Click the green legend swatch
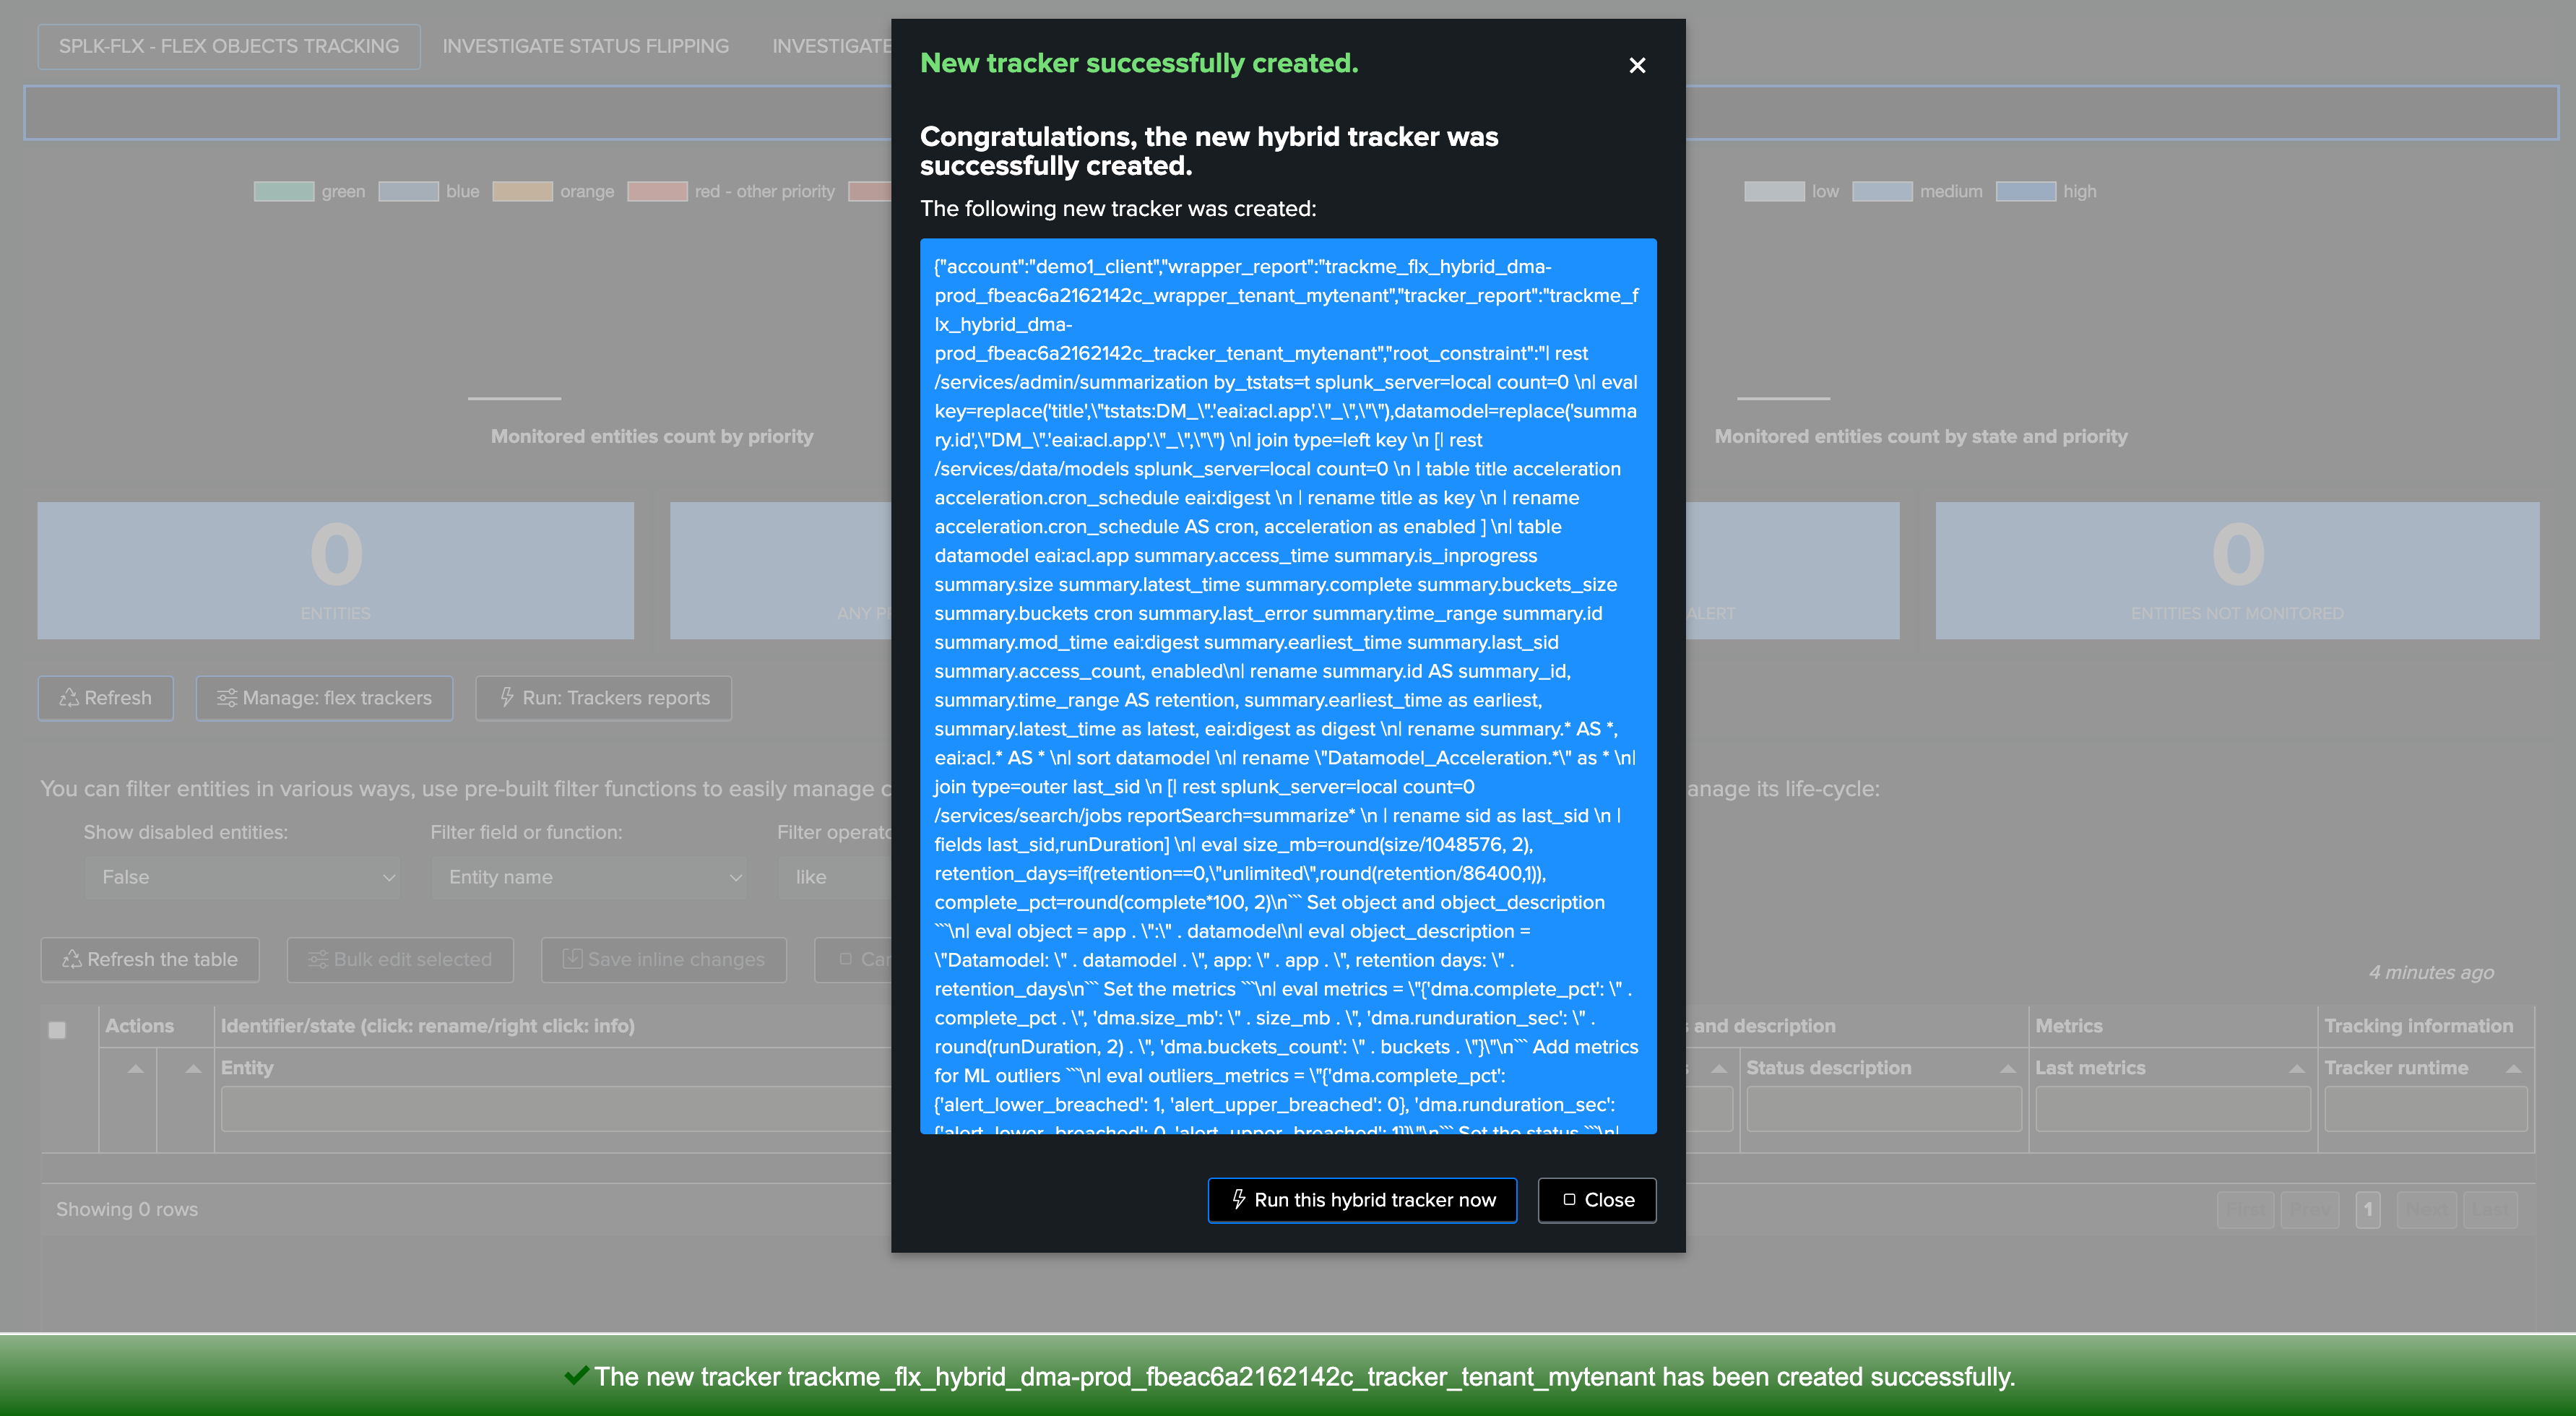Screen dimensions: 2576x1416 pos(284,191)
